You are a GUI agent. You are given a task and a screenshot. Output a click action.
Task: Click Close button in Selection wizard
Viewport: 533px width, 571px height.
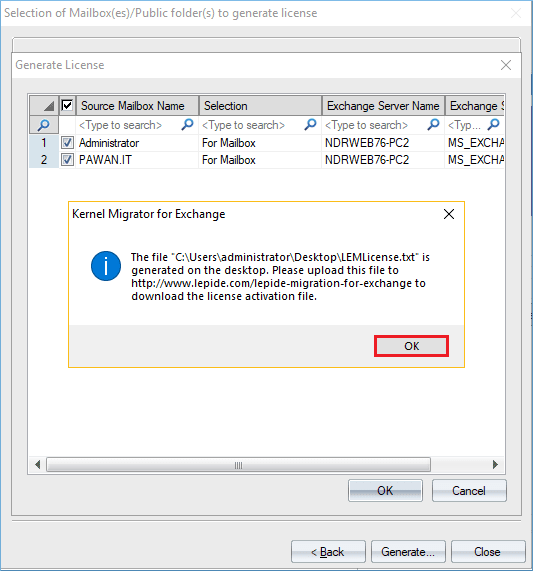488,552
